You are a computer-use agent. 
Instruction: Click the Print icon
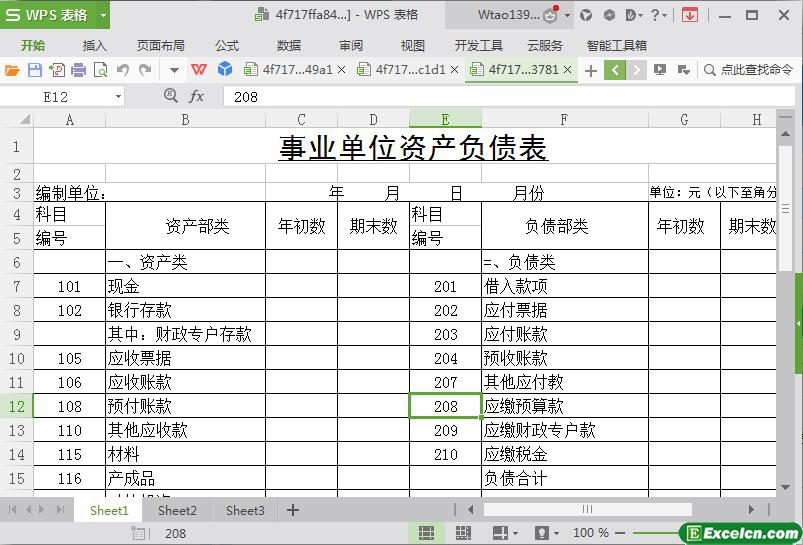pyautogui.click(x=78, y=70)
